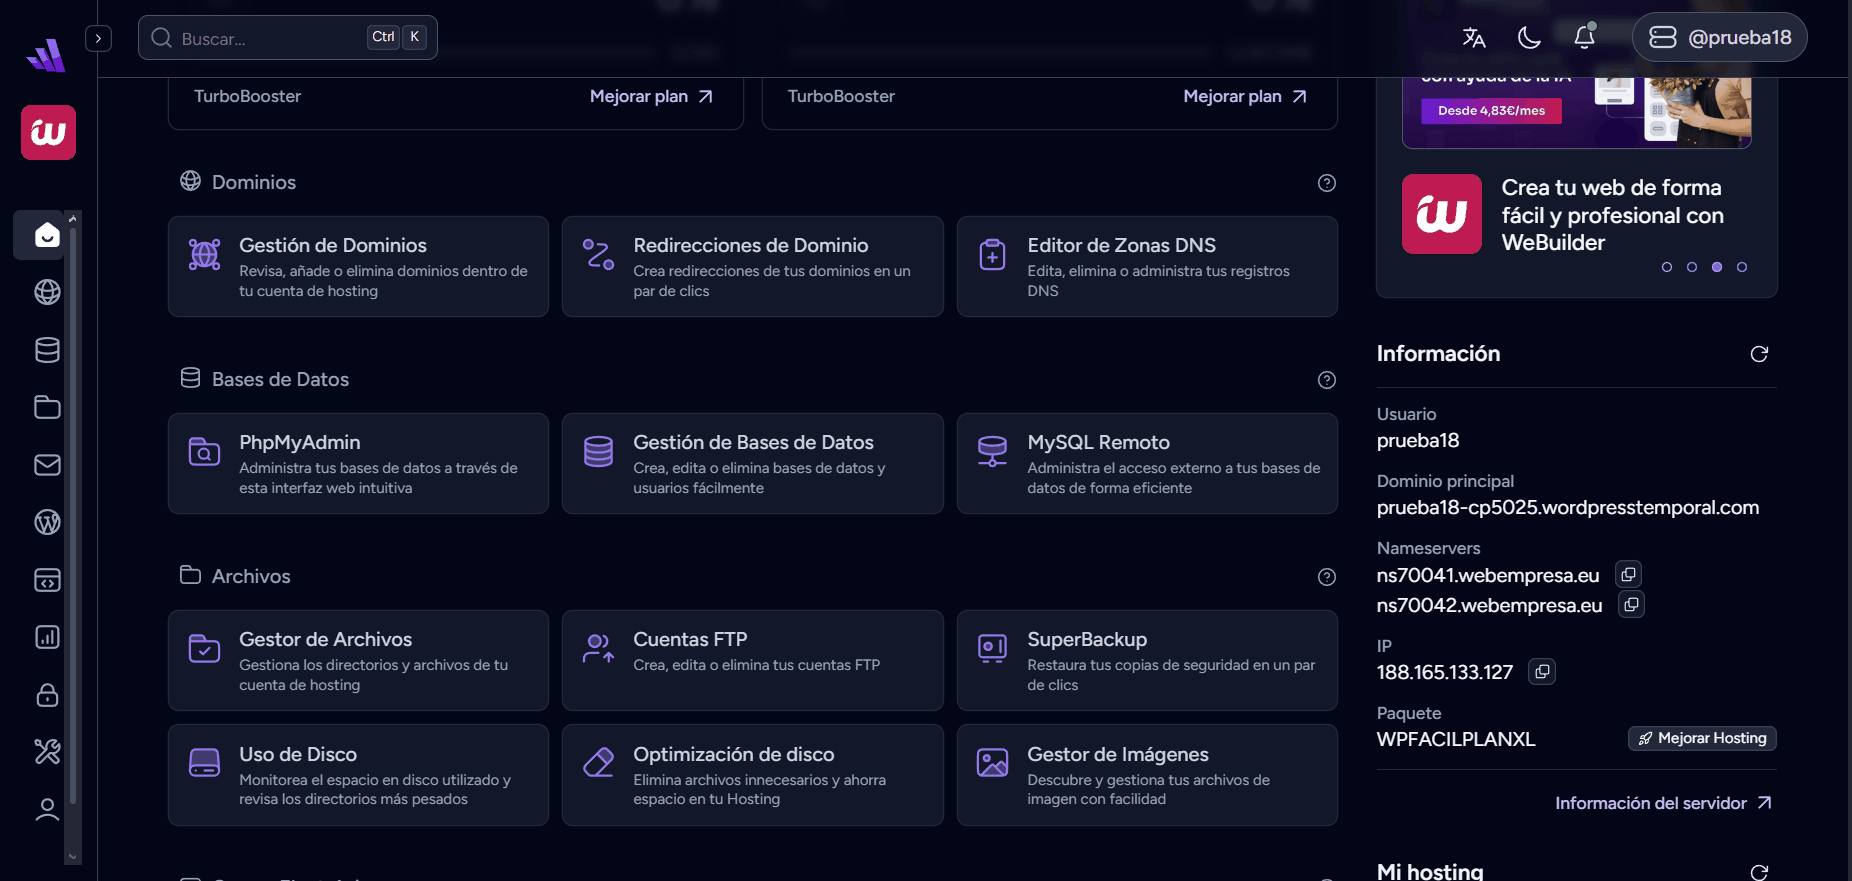Open the notifications bell
The image size is (1852, 881).
1584,38
